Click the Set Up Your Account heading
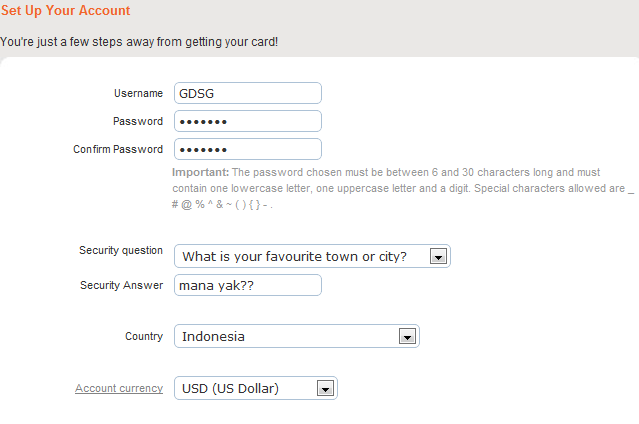Image resolution: width=639 pixels, height=424 pixels. (x=65, y=11)
